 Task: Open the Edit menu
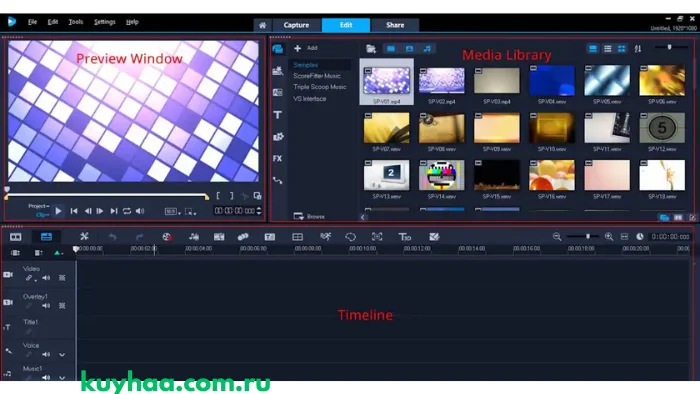pos(53,22)
